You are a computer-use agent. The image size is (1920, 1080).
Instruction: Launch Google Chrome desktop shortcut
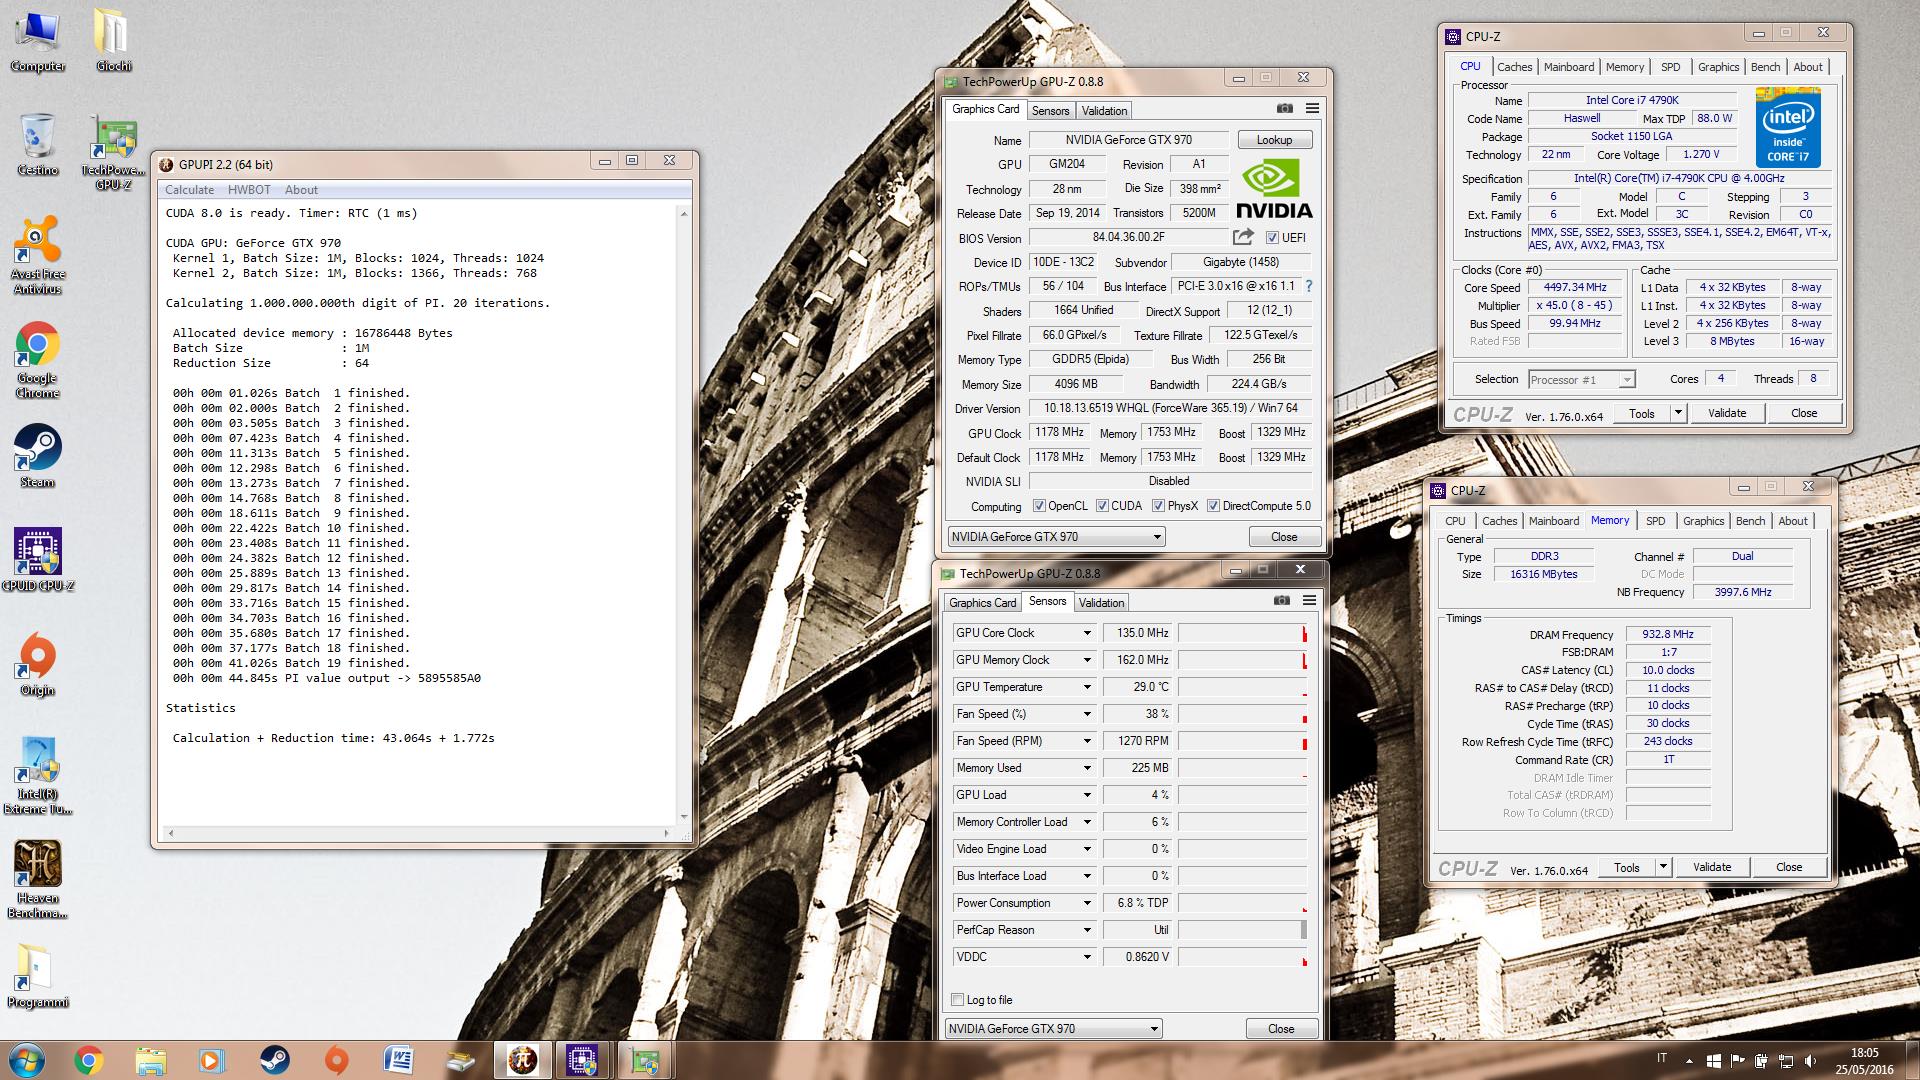38,360
